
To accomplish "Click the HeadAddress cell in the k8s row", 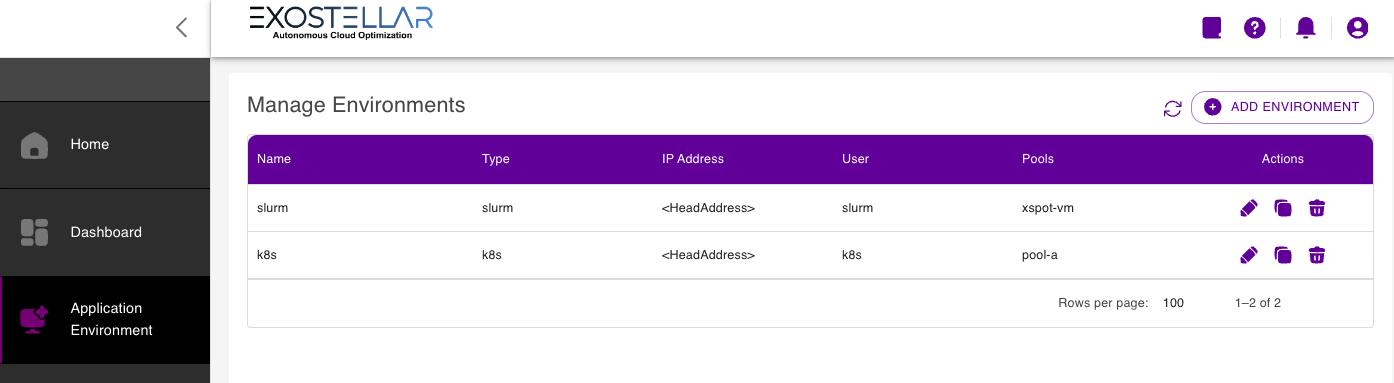I will click(708, 255).
